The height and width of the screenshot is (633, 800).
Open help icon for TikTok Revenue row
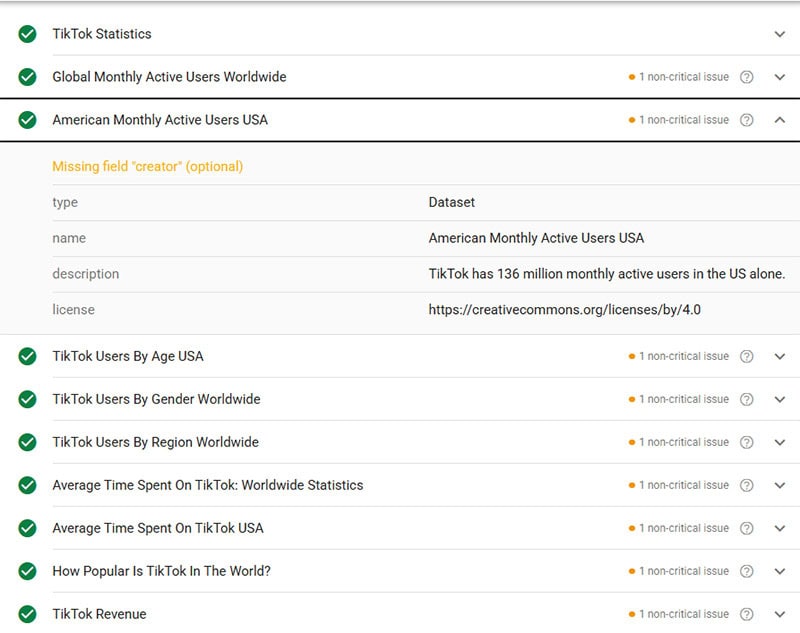(x=746, y=614)
